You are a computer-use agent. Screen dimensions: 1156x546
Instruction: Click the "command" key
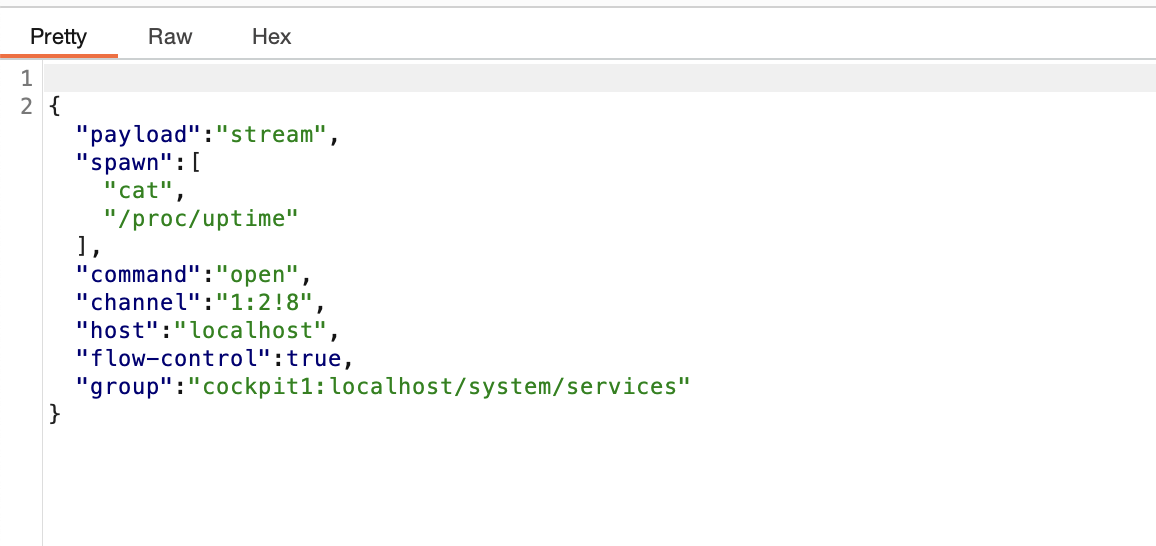(139, 275)
